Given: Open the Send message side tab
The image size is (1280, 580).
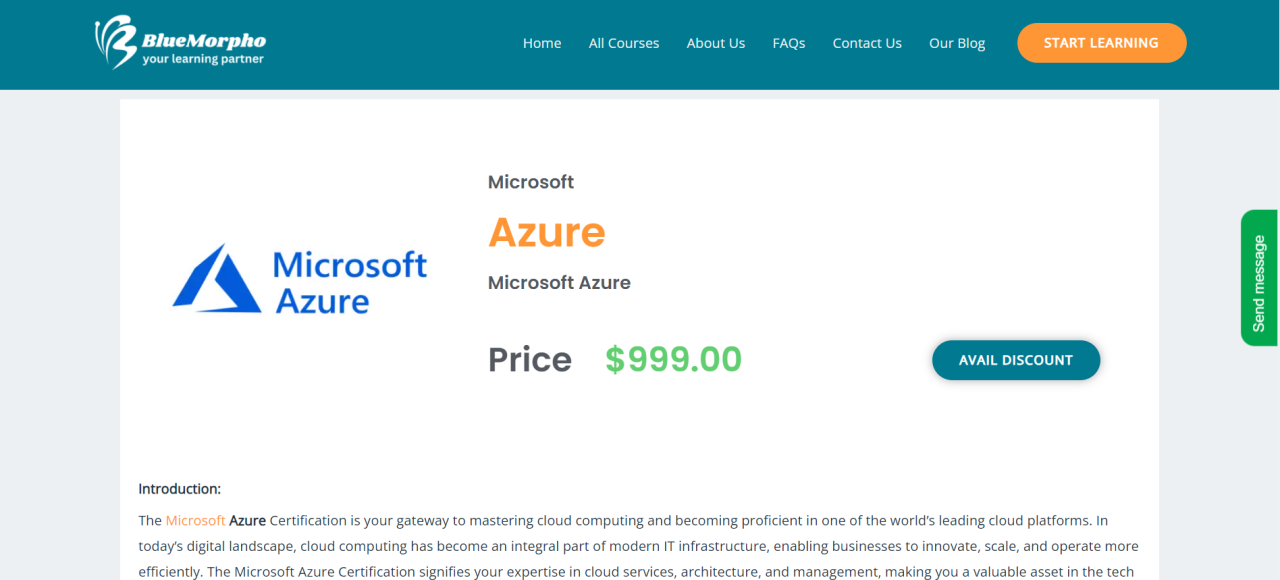Looking at the screenshot, I should point(1259,278).
